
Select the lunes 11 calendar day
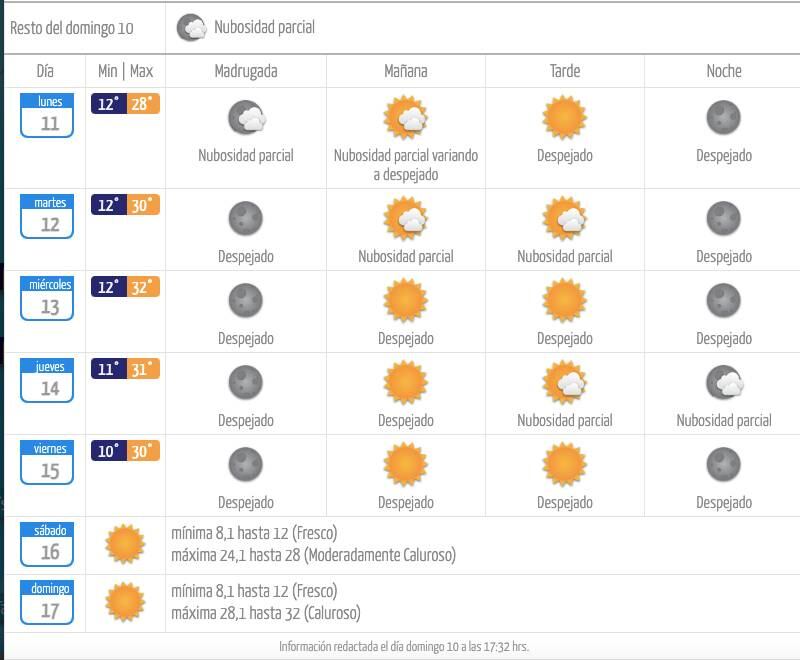[x=47, y=116]
